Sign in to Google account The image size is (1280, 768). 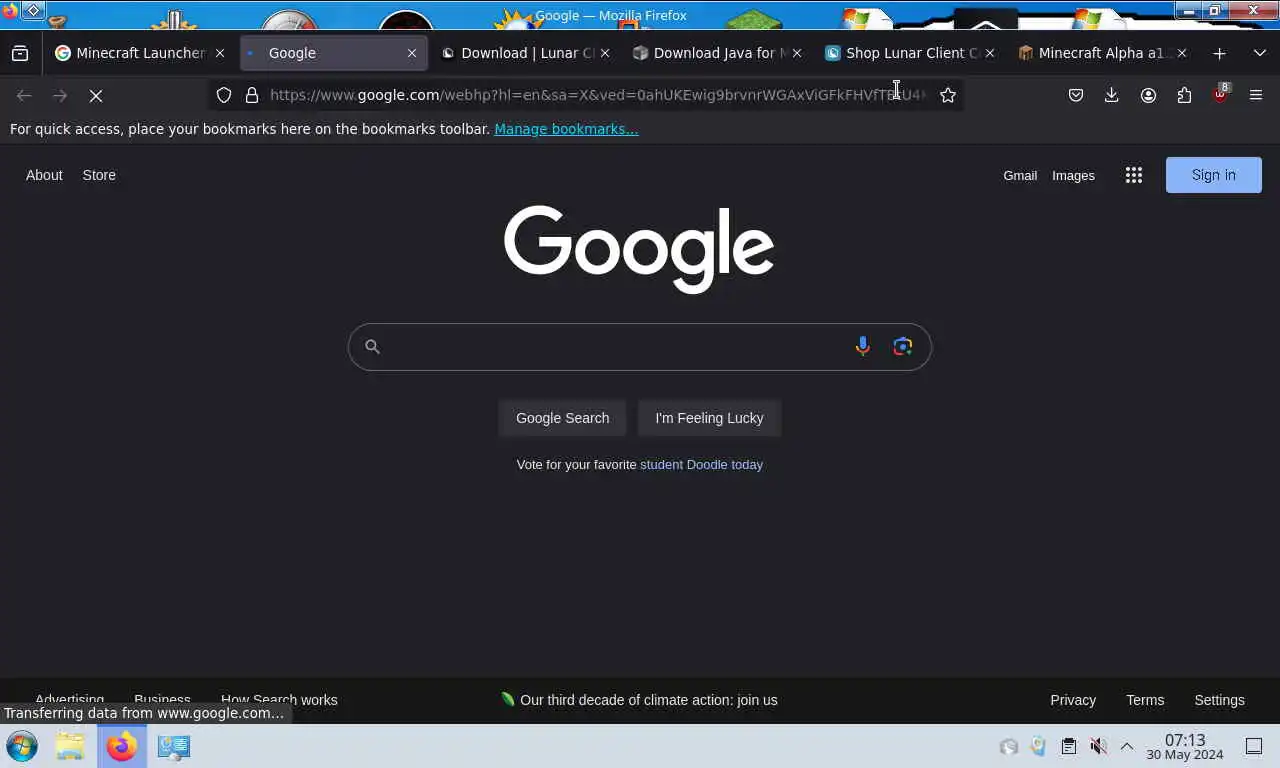click(1214, 175)
